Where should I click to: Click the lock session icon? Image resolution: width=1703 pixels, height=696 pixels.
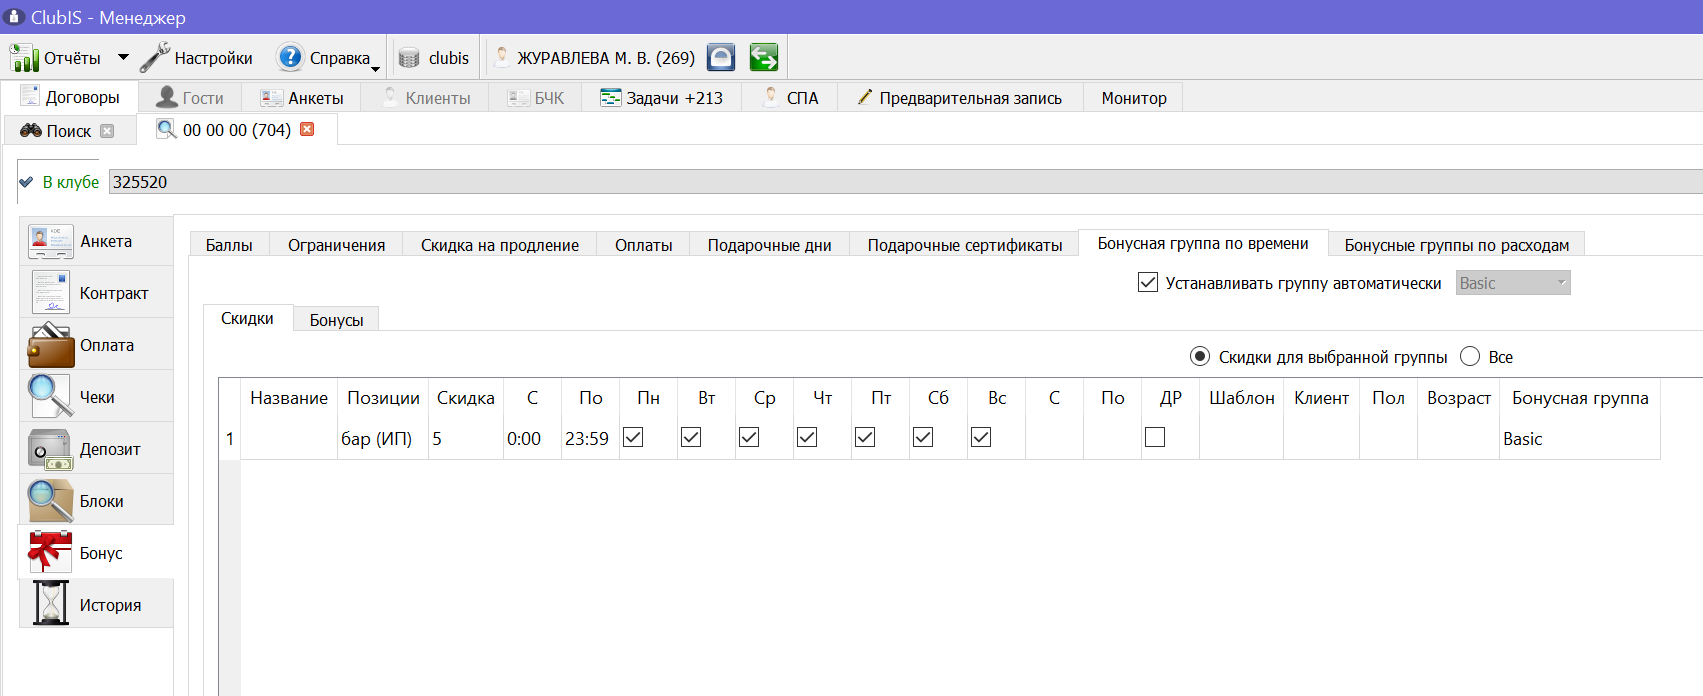(x=721, y=57)
